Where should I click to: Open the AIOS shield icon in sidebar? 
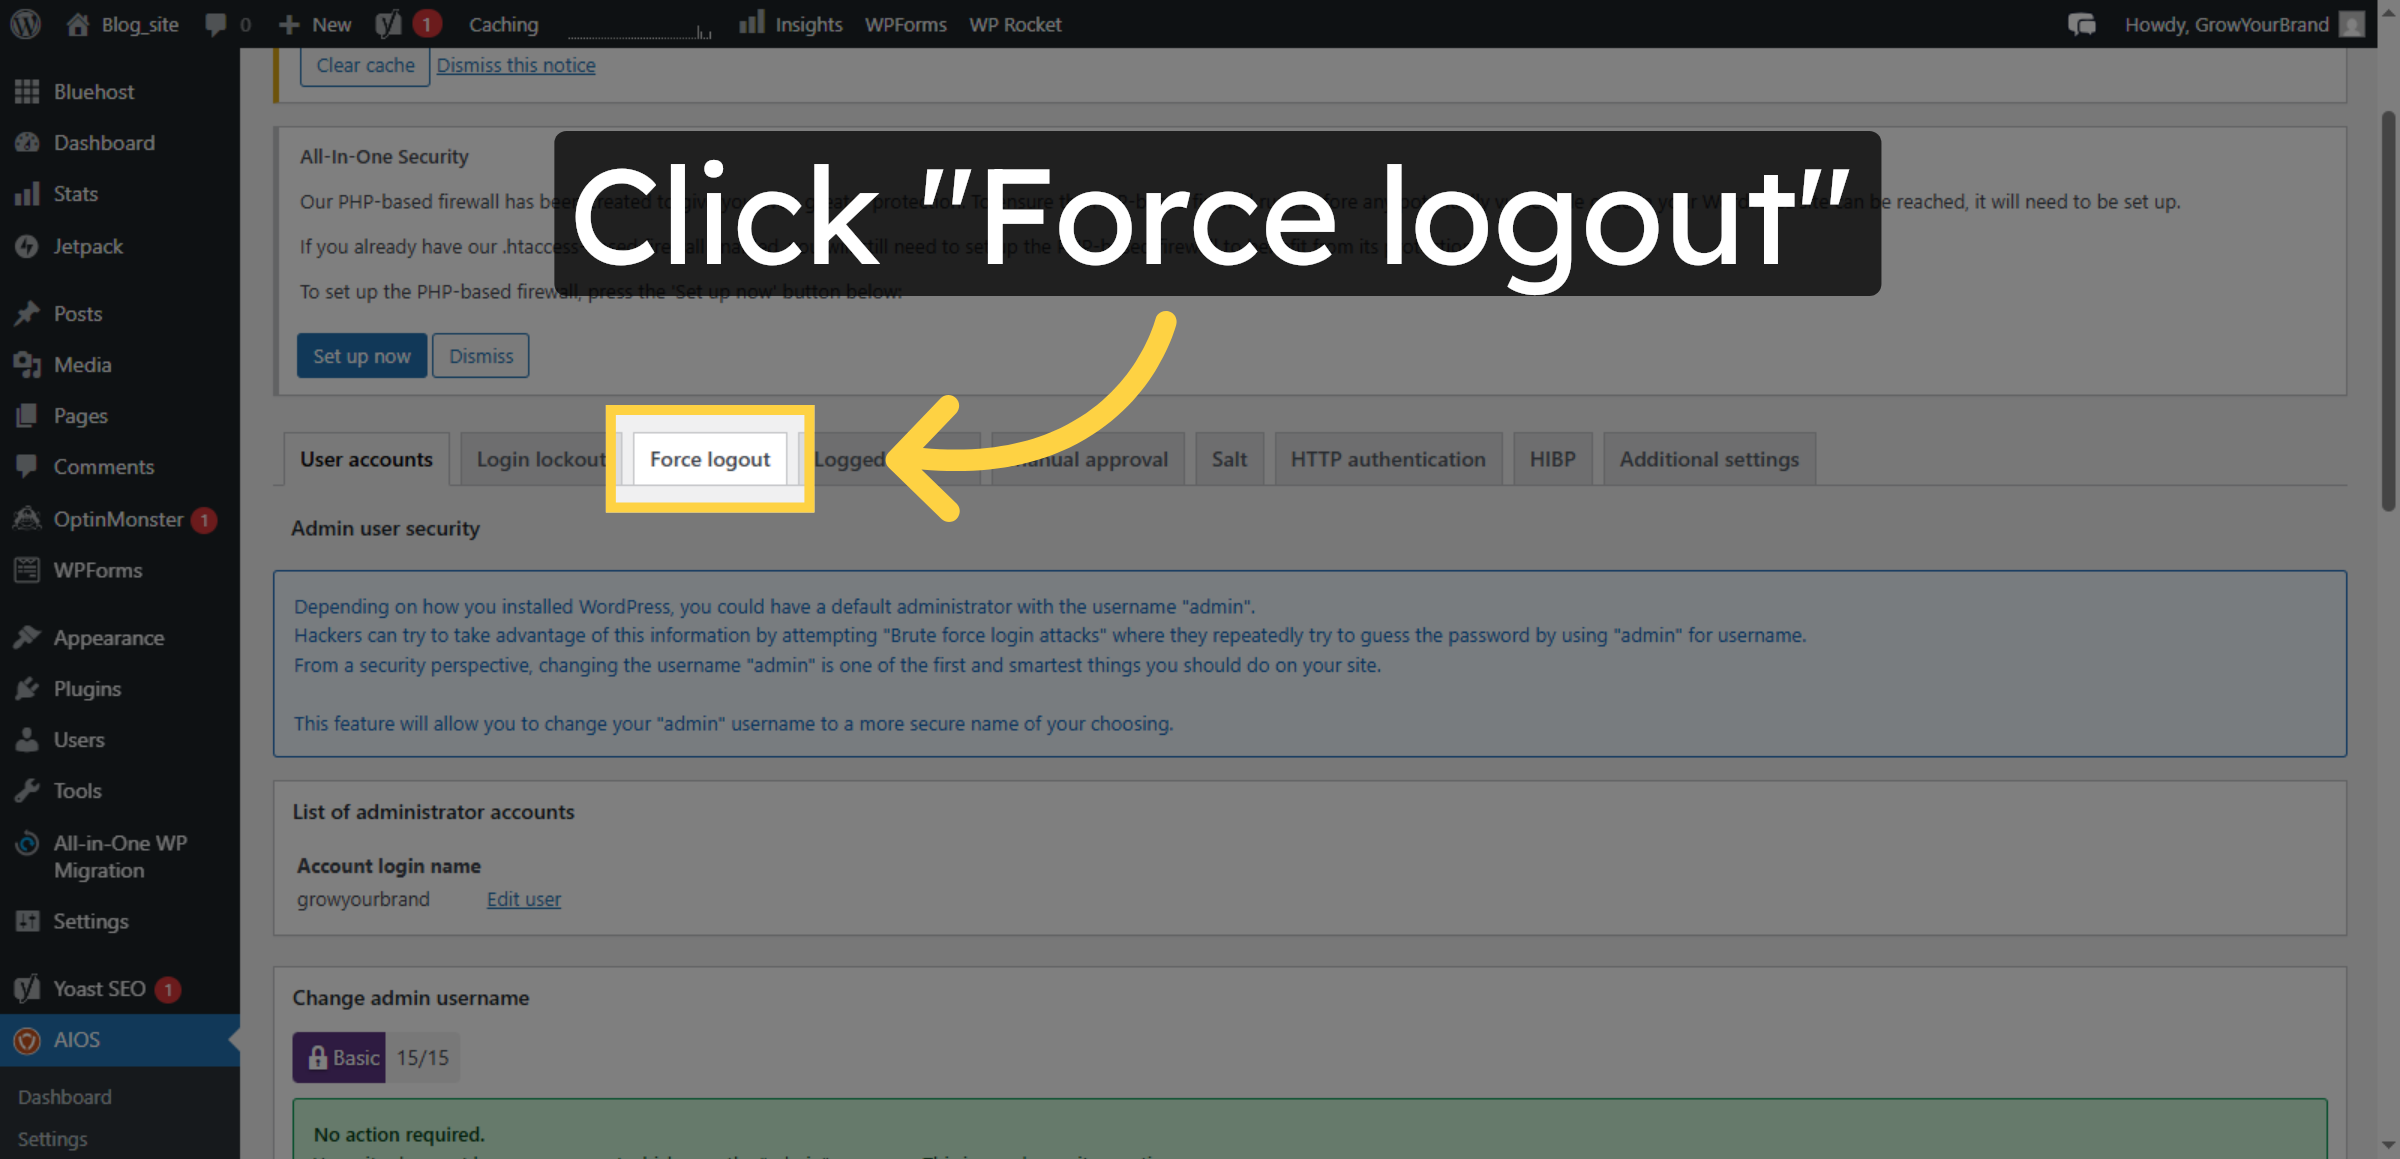27,1040
